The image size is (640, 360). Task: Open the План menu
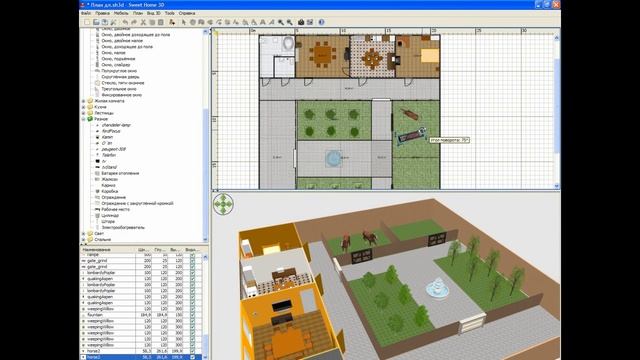[x=138, y=13]
